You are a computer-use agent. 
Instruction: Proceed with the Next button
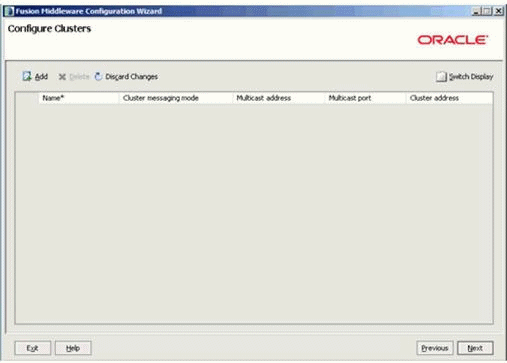[475, 348]
